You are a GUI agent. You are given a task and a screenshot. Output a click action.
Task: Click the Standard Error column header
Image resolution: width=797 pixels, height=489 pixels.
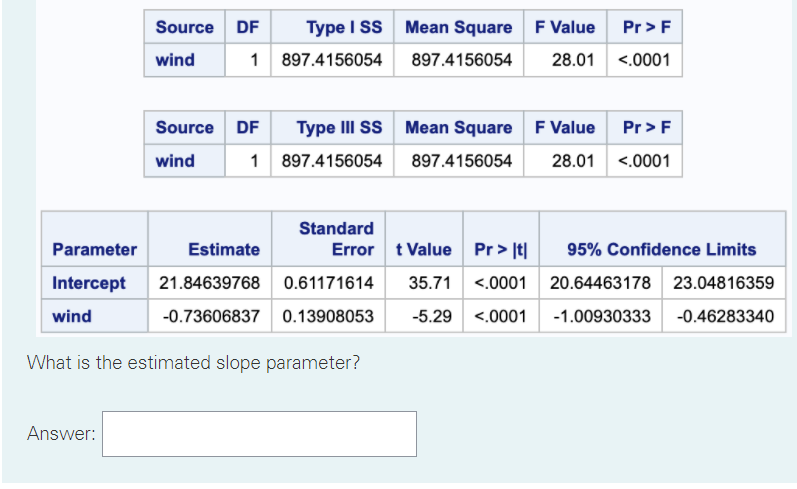coord(336,239)
